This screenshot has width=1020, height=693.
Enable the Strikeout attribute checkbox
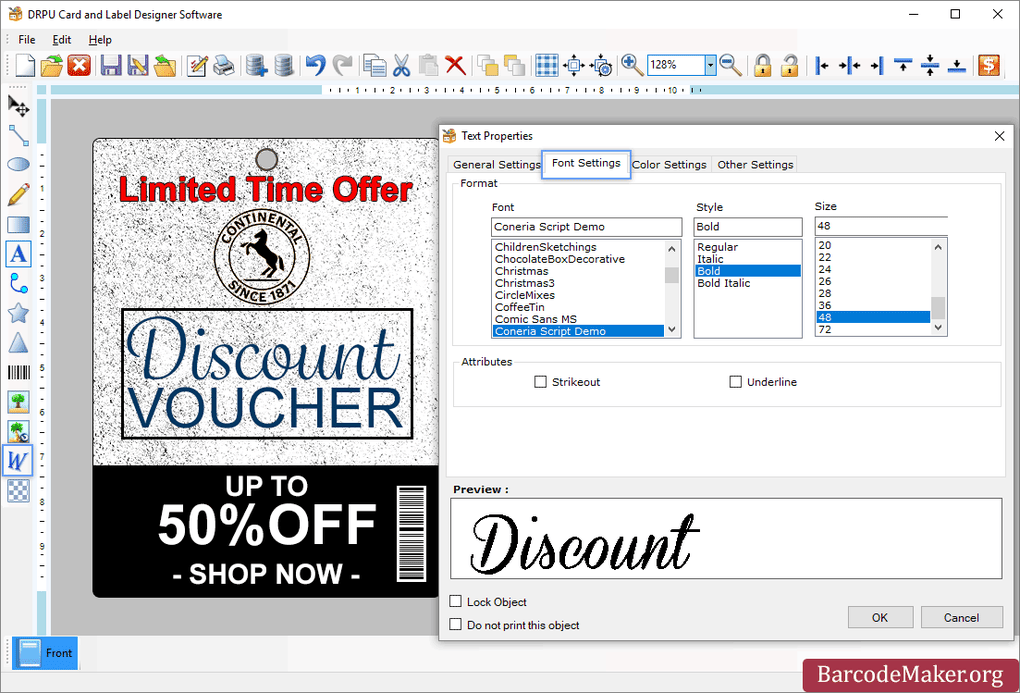(x=541, y=381)
